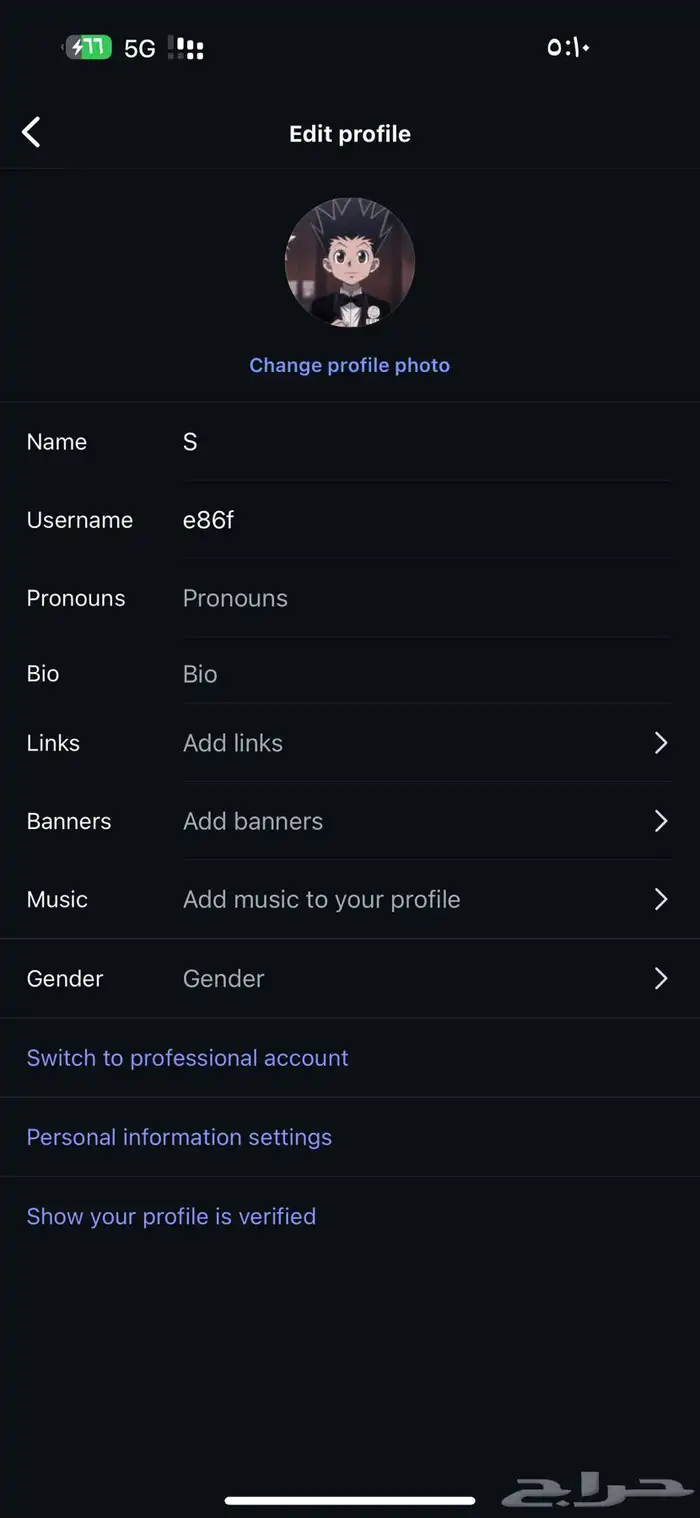Tap Change profile photo link
This screenshot has height=1518, width=700.
[349, 365]
